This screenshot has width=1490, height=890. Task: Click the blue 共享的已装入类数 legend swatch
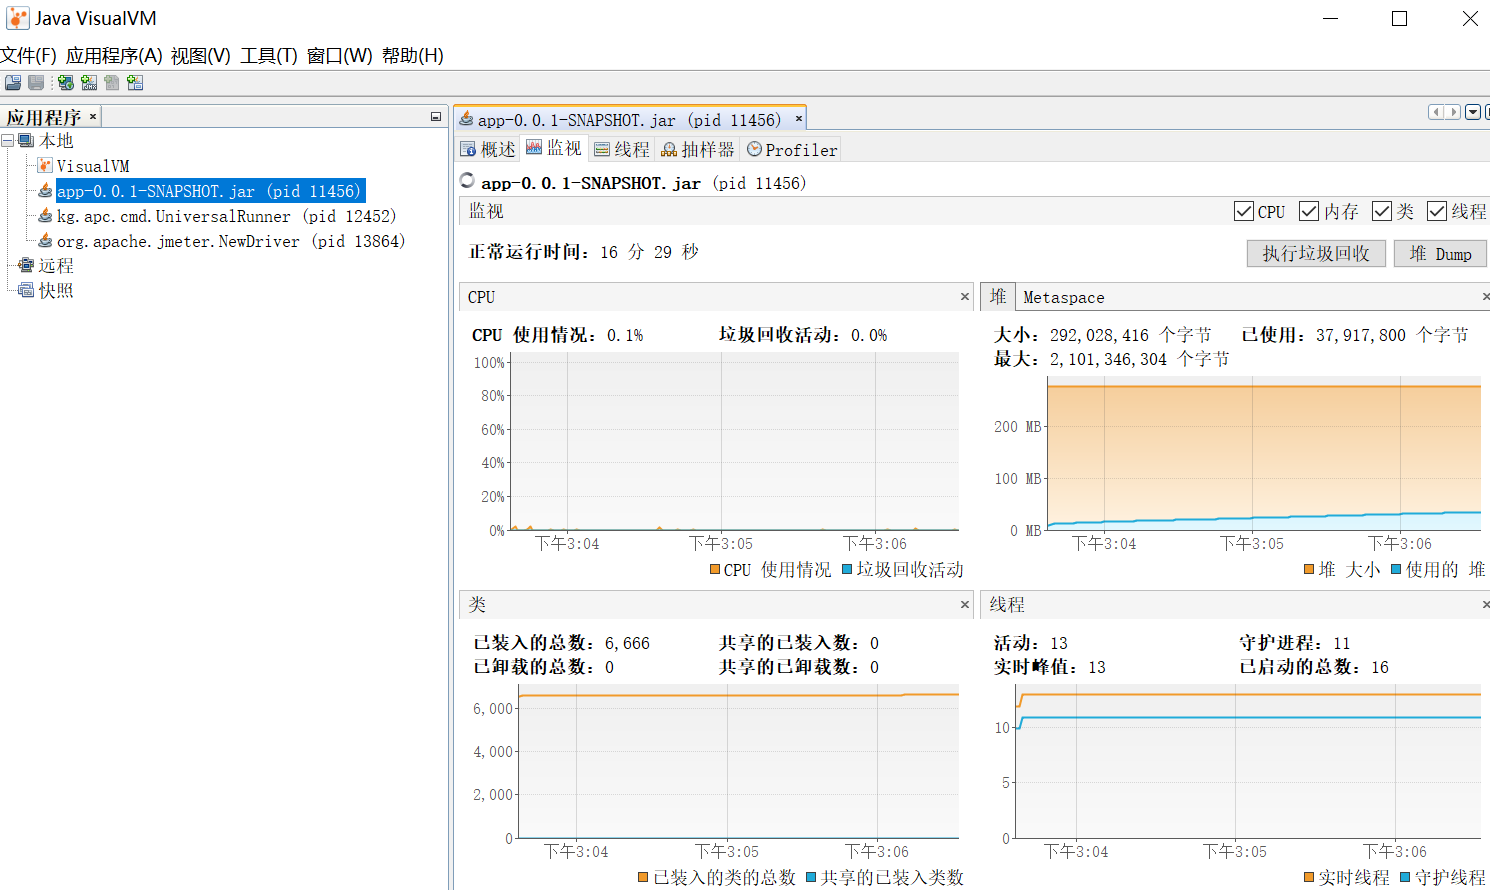pyautogui.click(x=811, y=878)
